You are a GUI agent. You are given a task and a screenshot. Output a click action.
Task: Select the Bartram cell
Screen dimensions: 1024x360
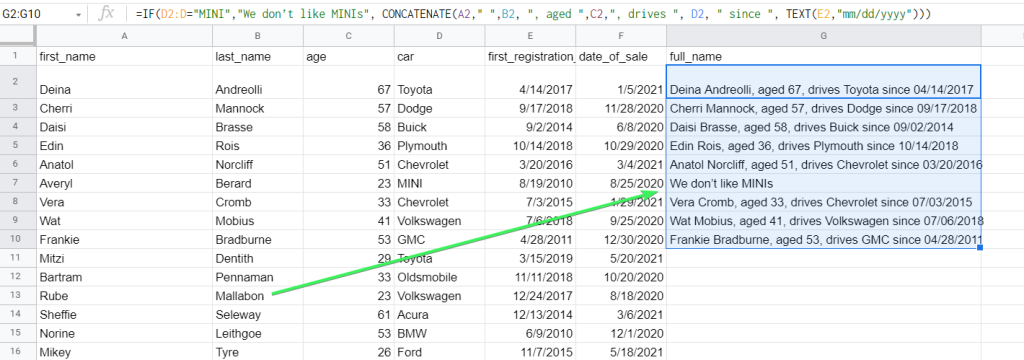point(125,277)
